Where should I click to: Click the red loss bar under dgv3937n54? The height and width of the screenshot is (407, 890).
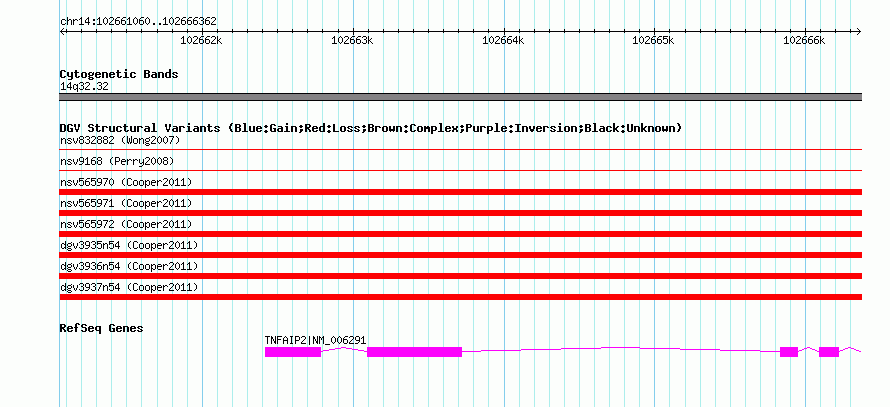(460, 297)
